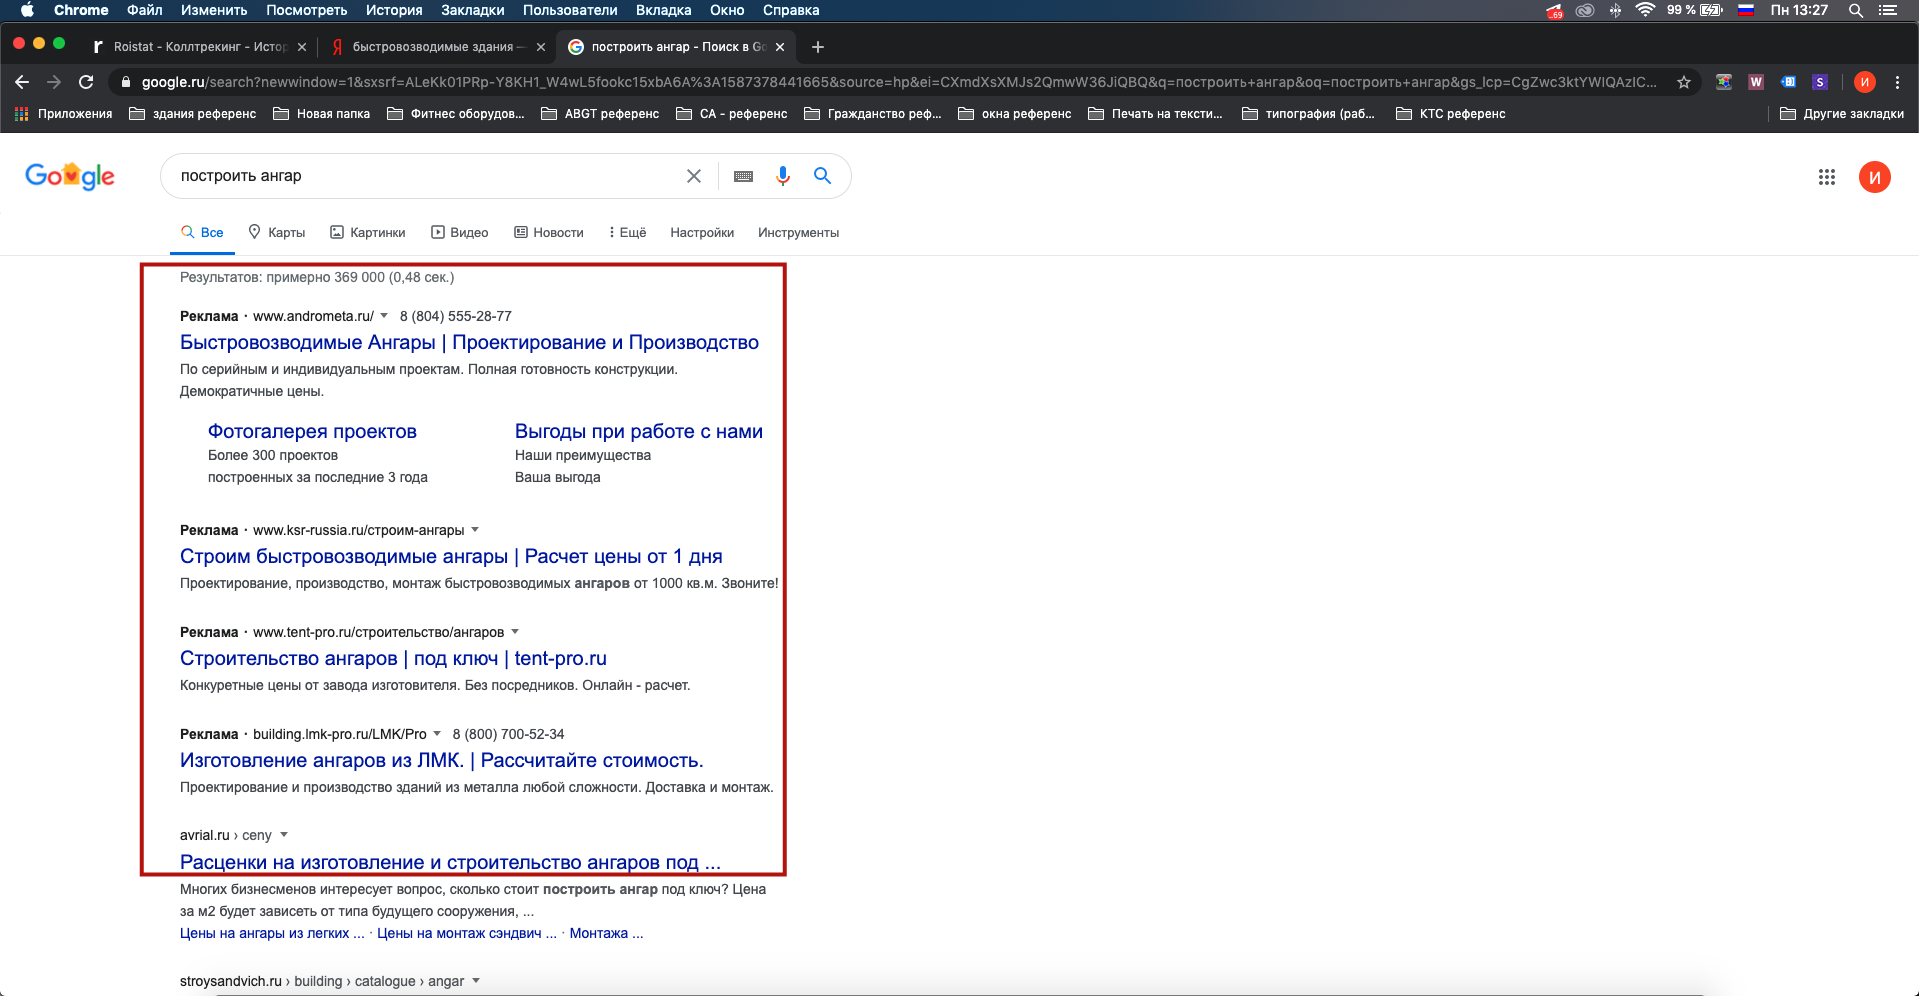The height and width of the screenshot is (996, 1919).
Task: Open Строительство ангаров под ключ link
Action: (393, 659)
